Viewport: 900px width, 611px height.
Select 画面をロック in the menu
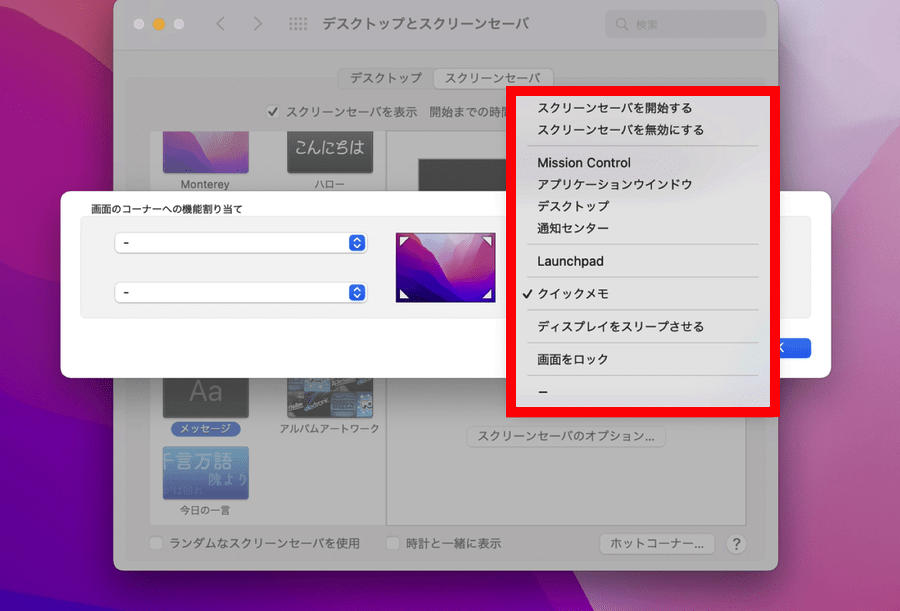[x=572, y=359]
